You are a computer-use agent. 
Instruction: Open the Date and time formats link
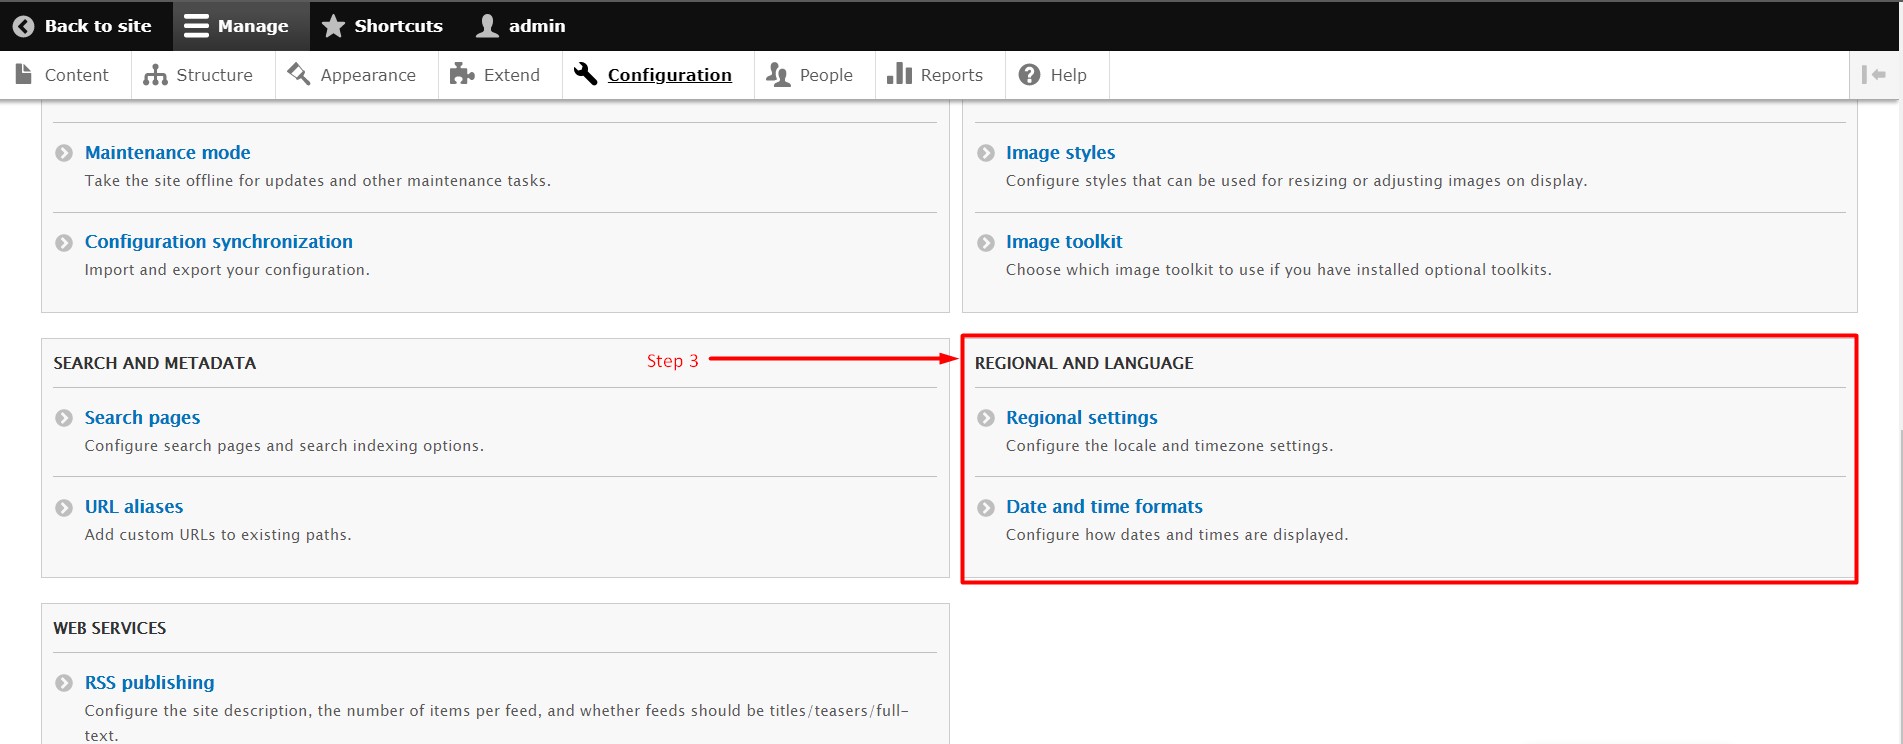pos(1104,507)
